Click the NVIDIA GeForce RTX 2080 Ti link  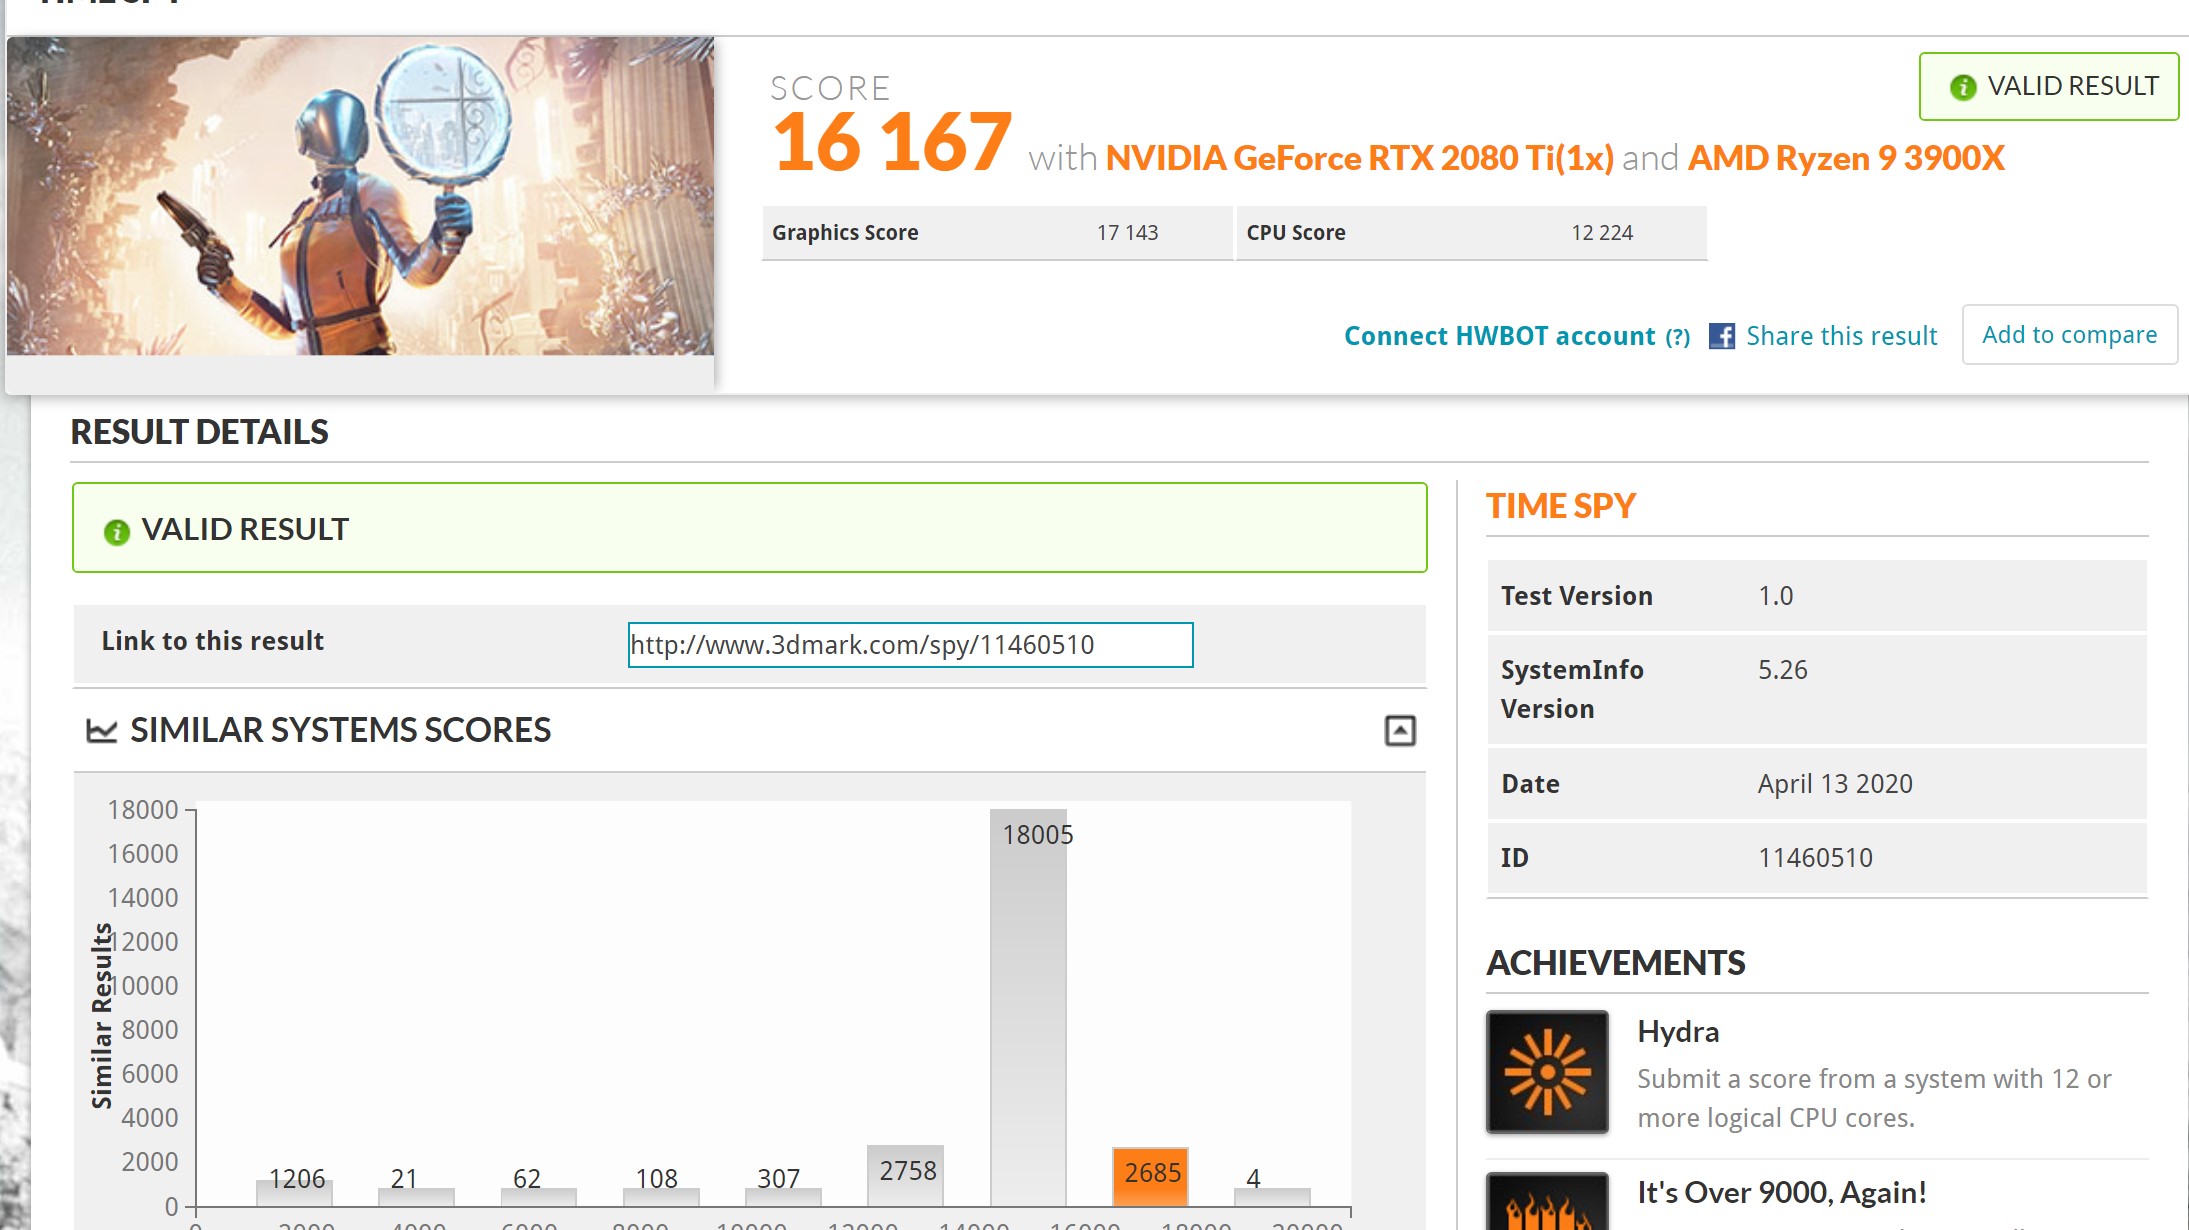1359,158
